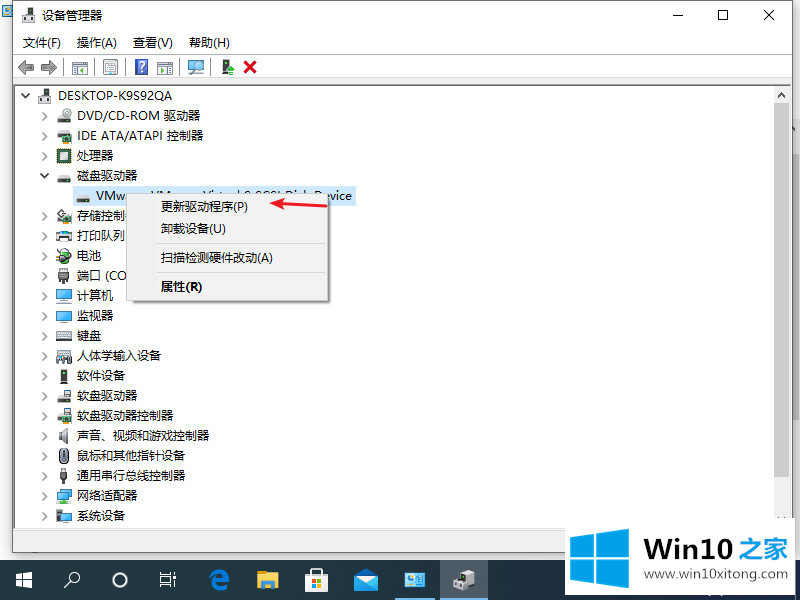800x600 pixels.
Task: Open the 操作(A) menu
Action: click(96, 42)
